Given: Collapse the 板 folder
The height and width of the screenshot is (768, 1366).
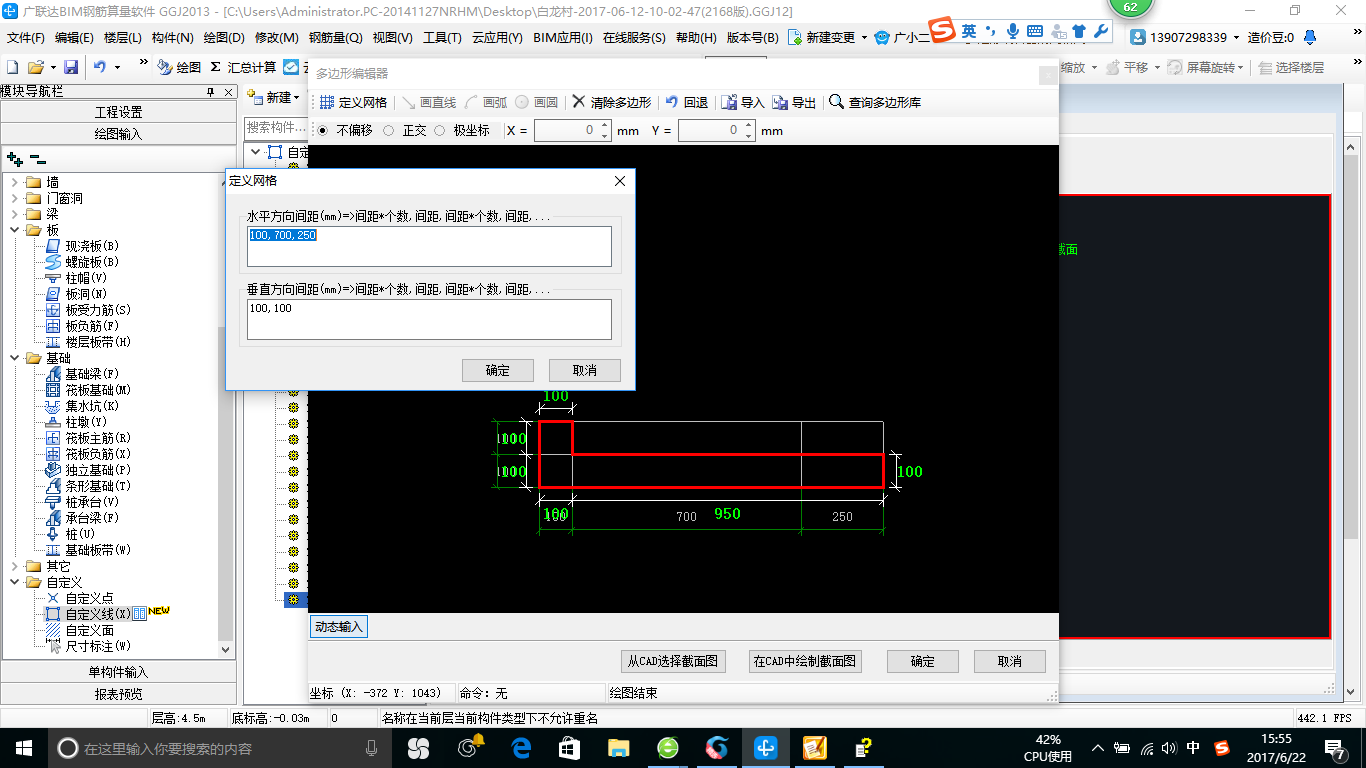Looking at the screenshot, I should click(15, 230).
